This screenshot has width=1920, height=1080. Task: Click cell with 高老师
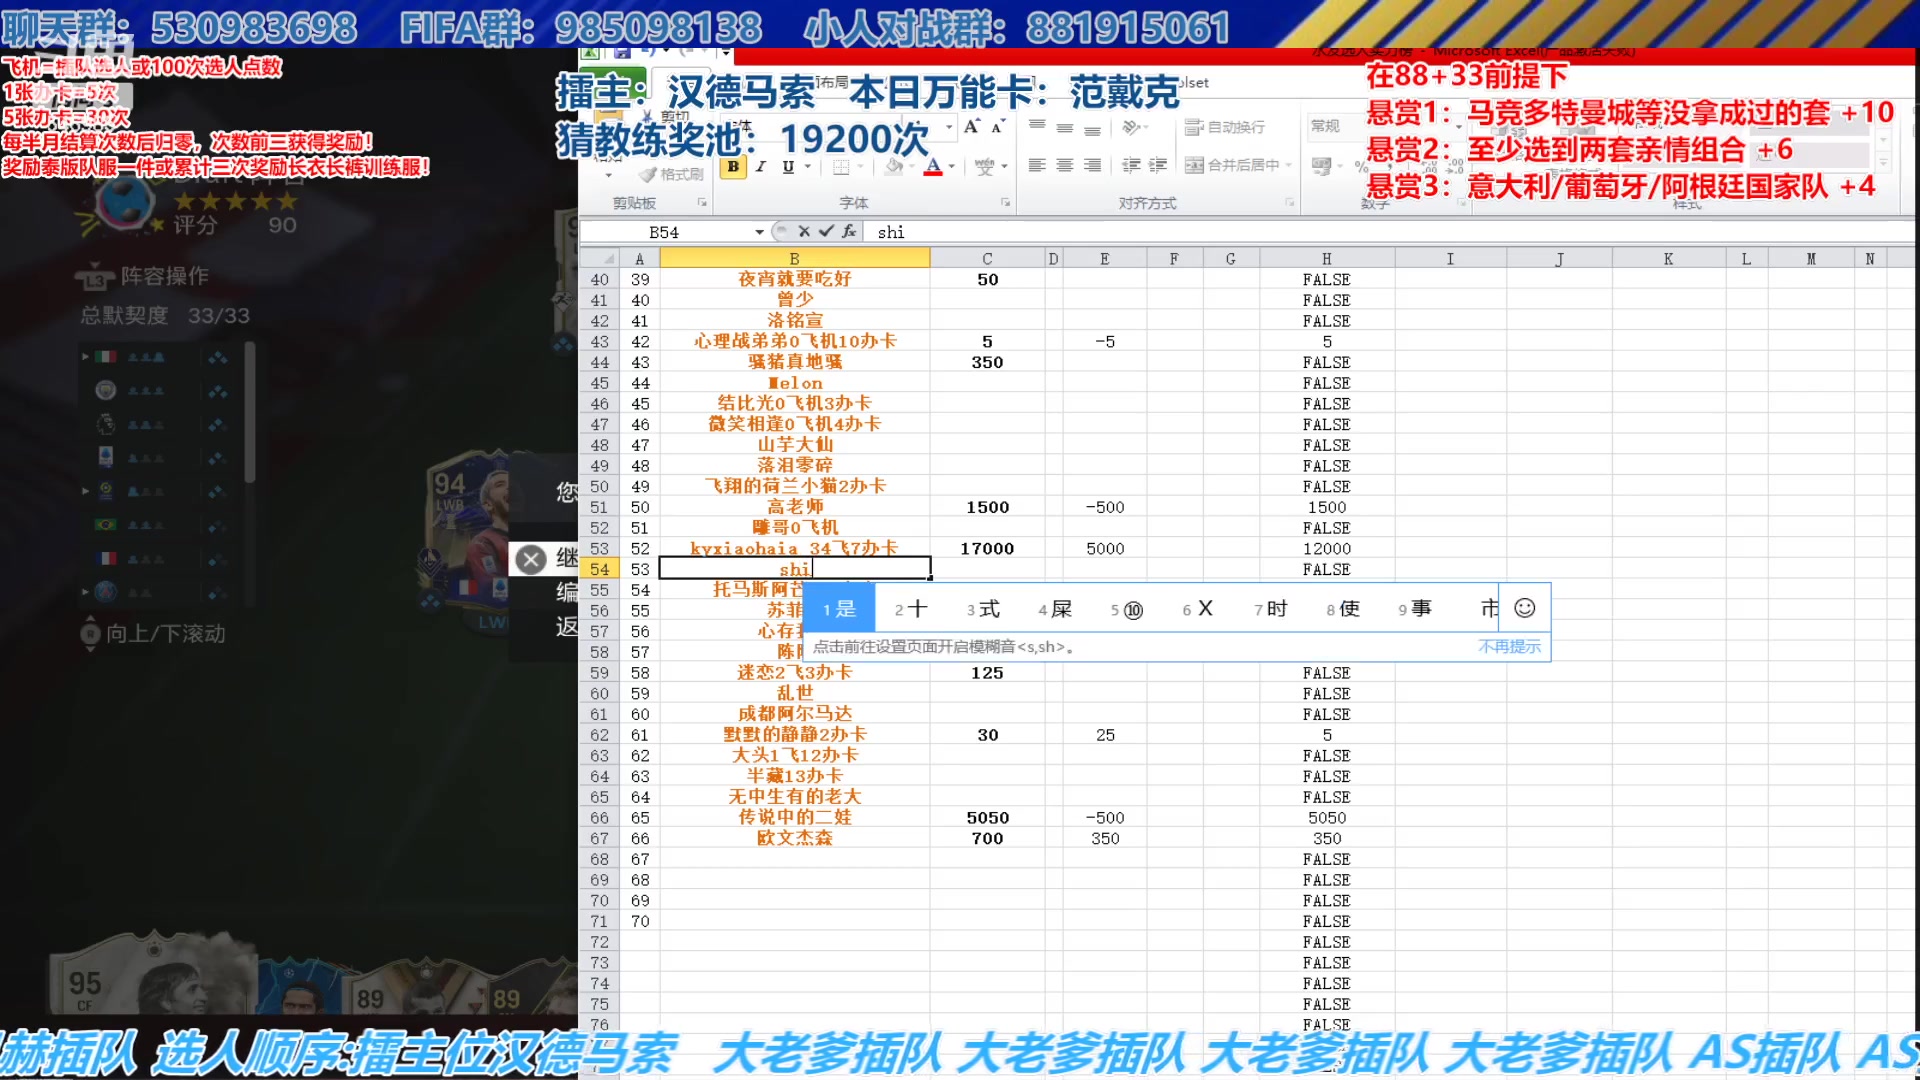tap(794, 507)
